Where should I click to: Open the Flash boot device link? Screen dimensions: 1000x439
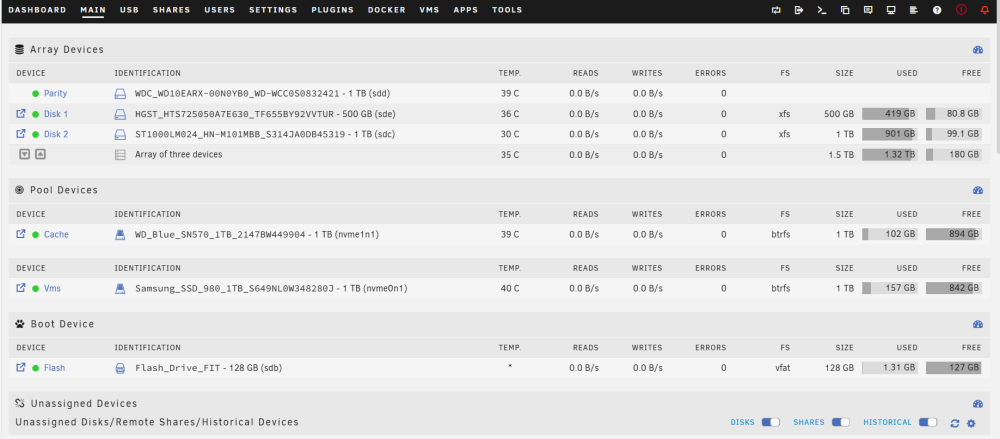pyautogui.click(x=54, y=368)
